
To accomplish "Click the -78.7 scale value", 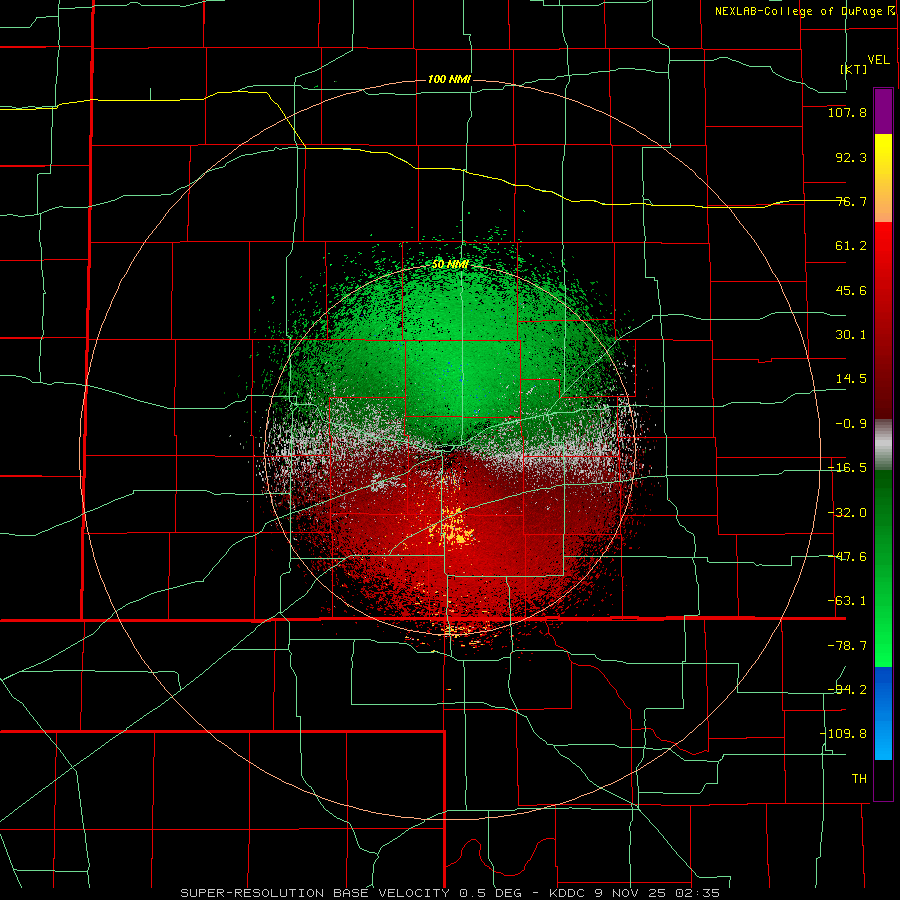I will tap(847, 646).
